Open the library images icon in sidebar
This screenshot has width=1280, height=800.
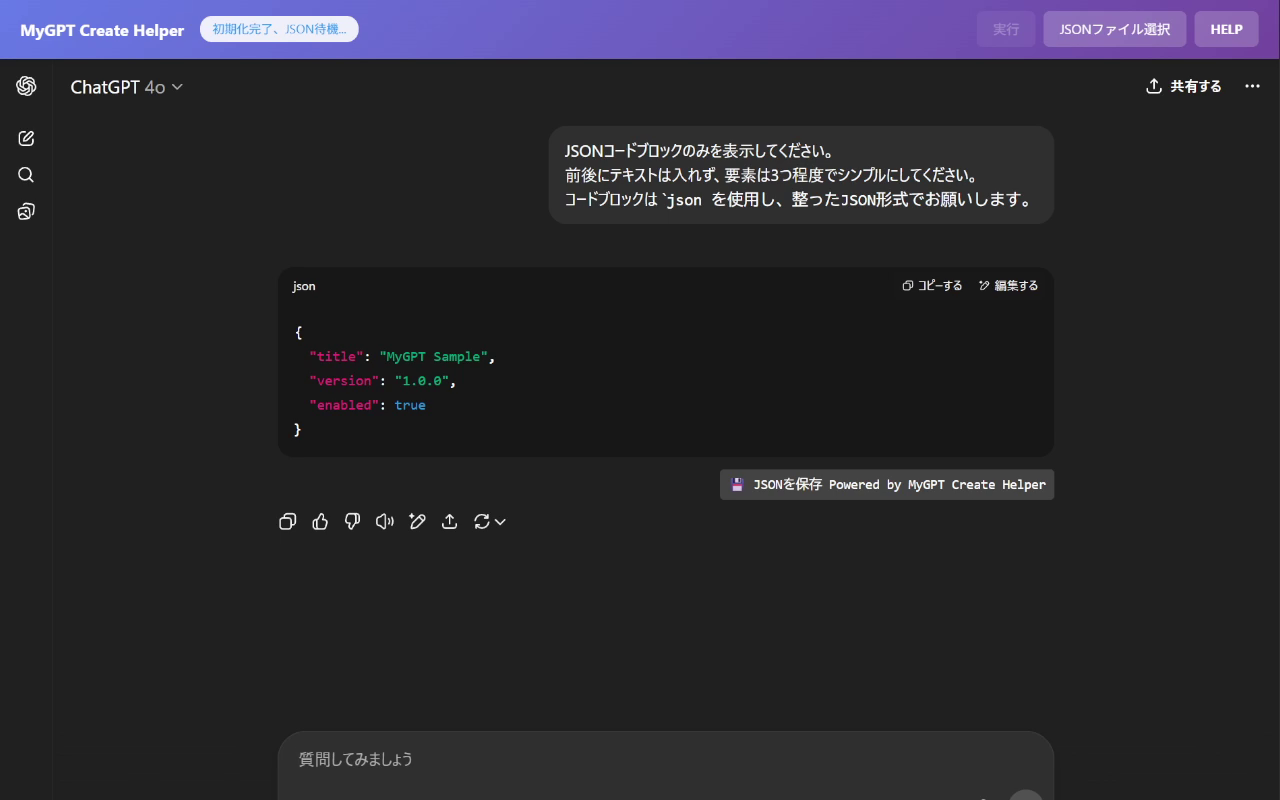point(26,211)
